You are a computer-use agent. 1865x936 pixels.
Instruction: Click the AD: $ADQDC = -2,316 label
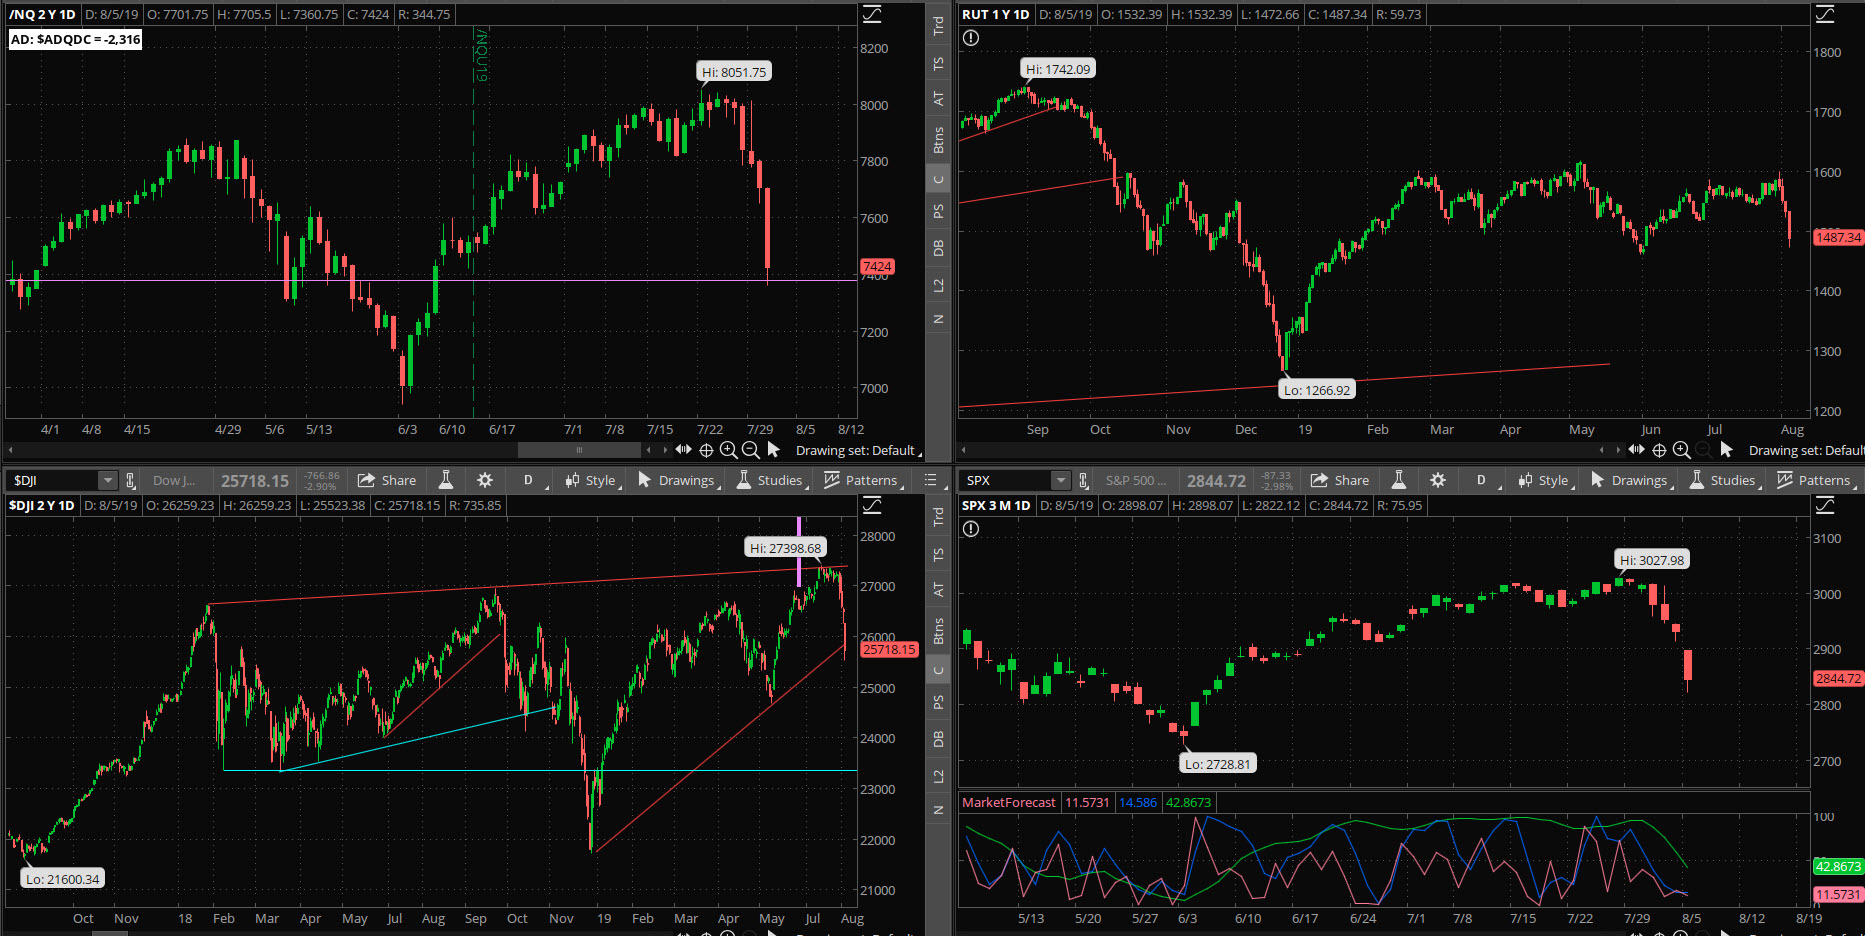point(75,39)
